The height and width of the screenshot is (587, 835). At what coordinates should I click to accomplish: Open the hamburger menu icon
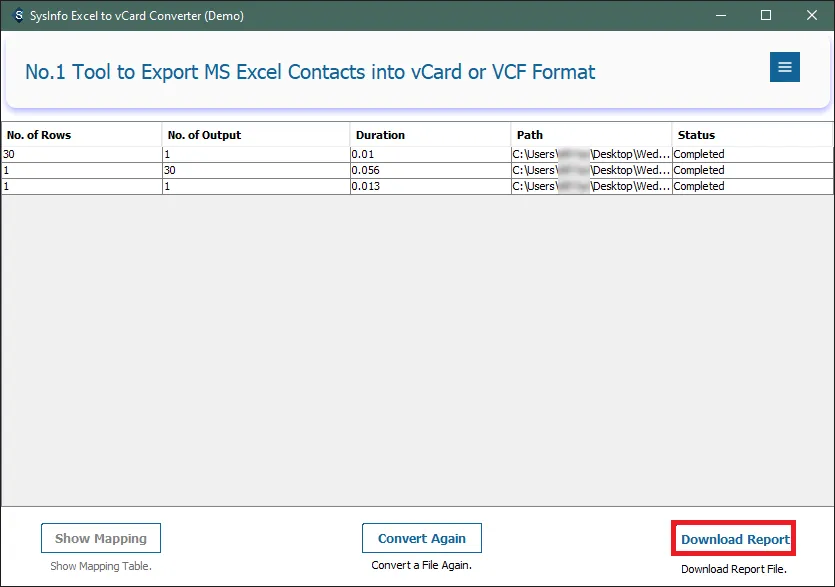784,67
